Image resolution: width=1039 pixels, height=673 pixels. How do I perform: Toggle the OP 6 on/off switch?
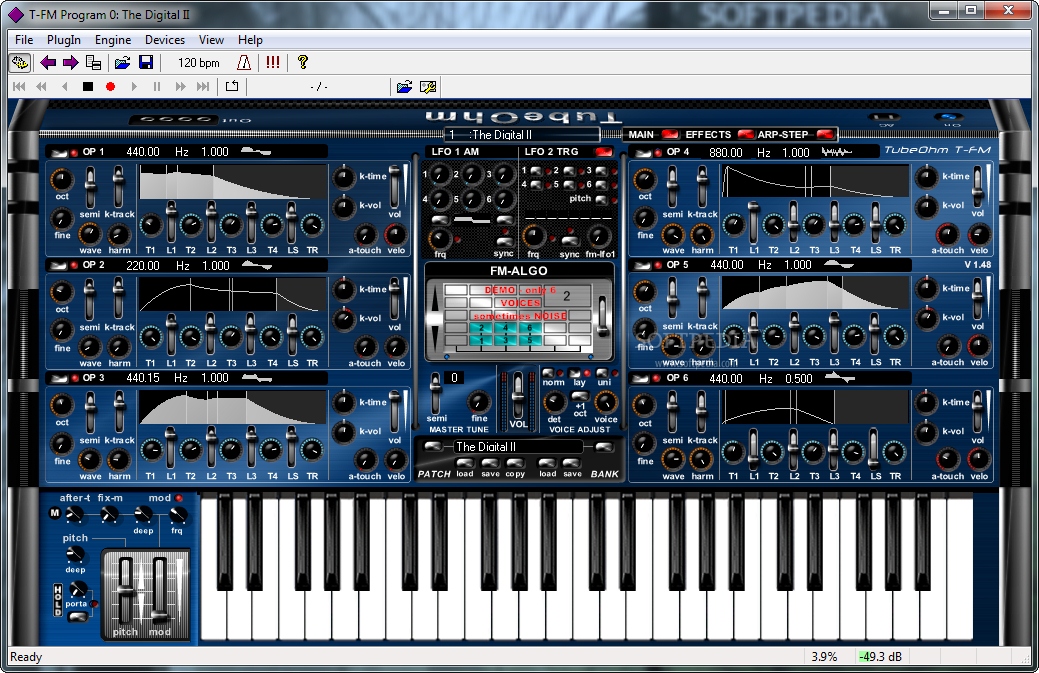(642, 379)
